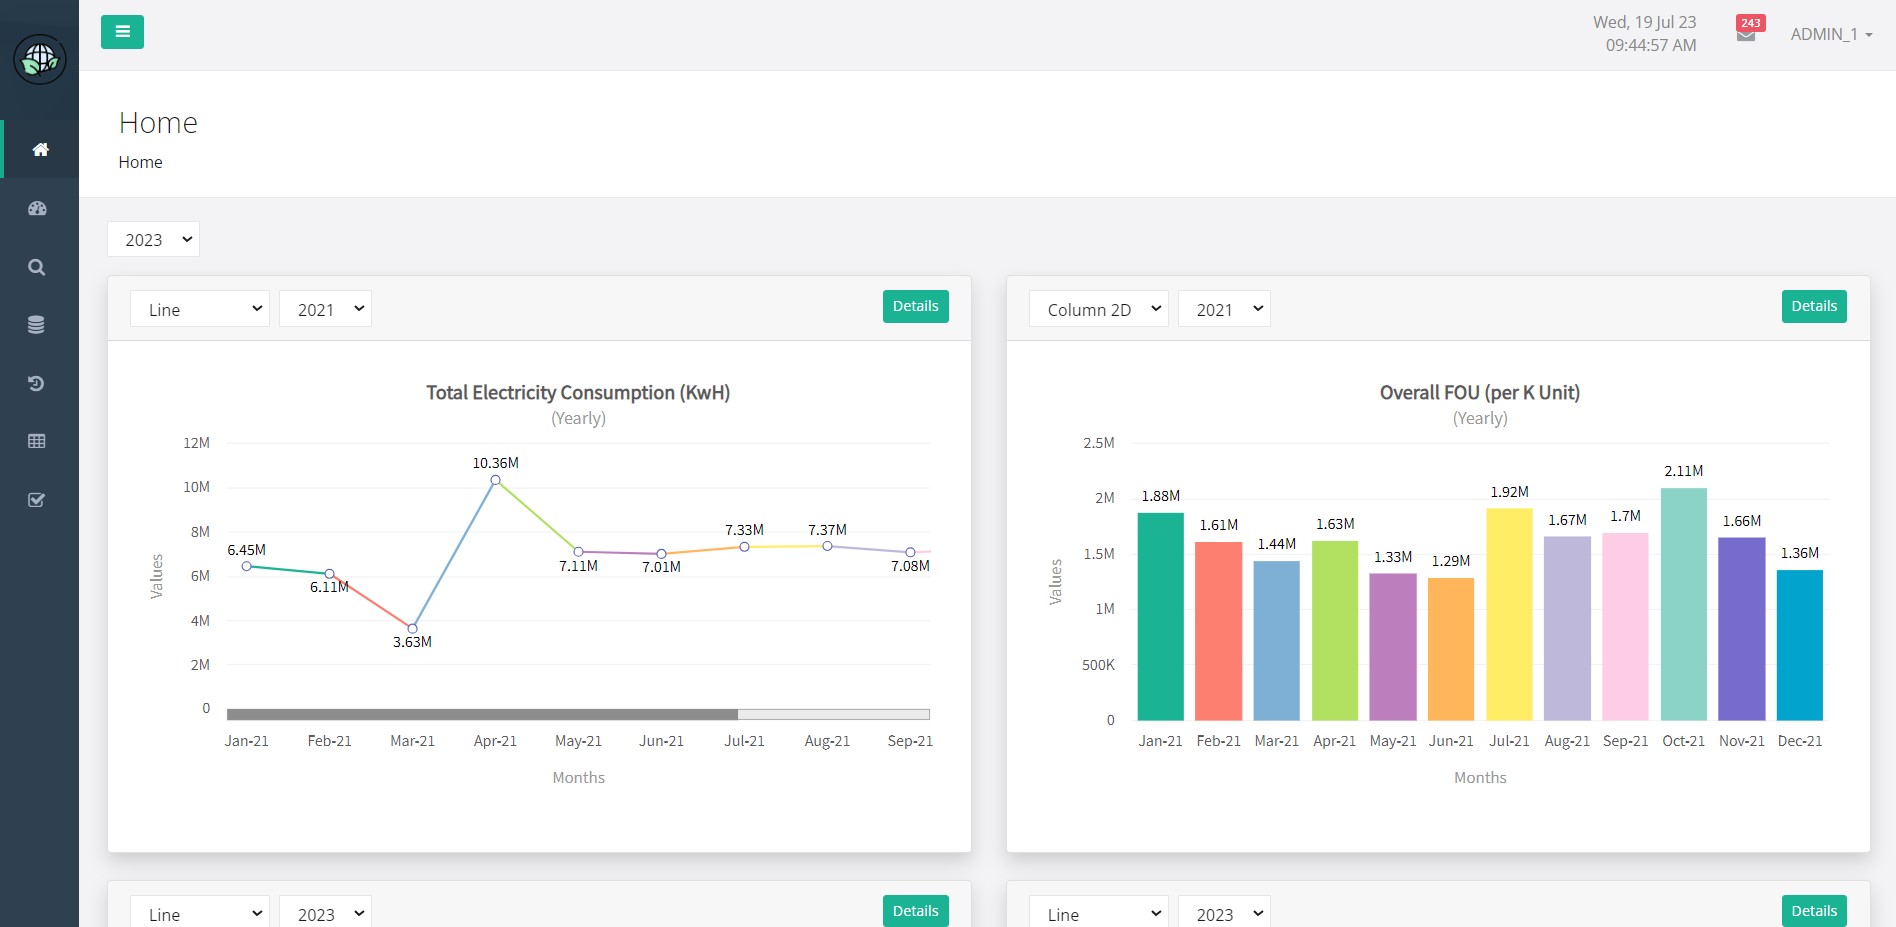Open Details on the bottom-left panel

pyautogui.click(x=915, y=911)
